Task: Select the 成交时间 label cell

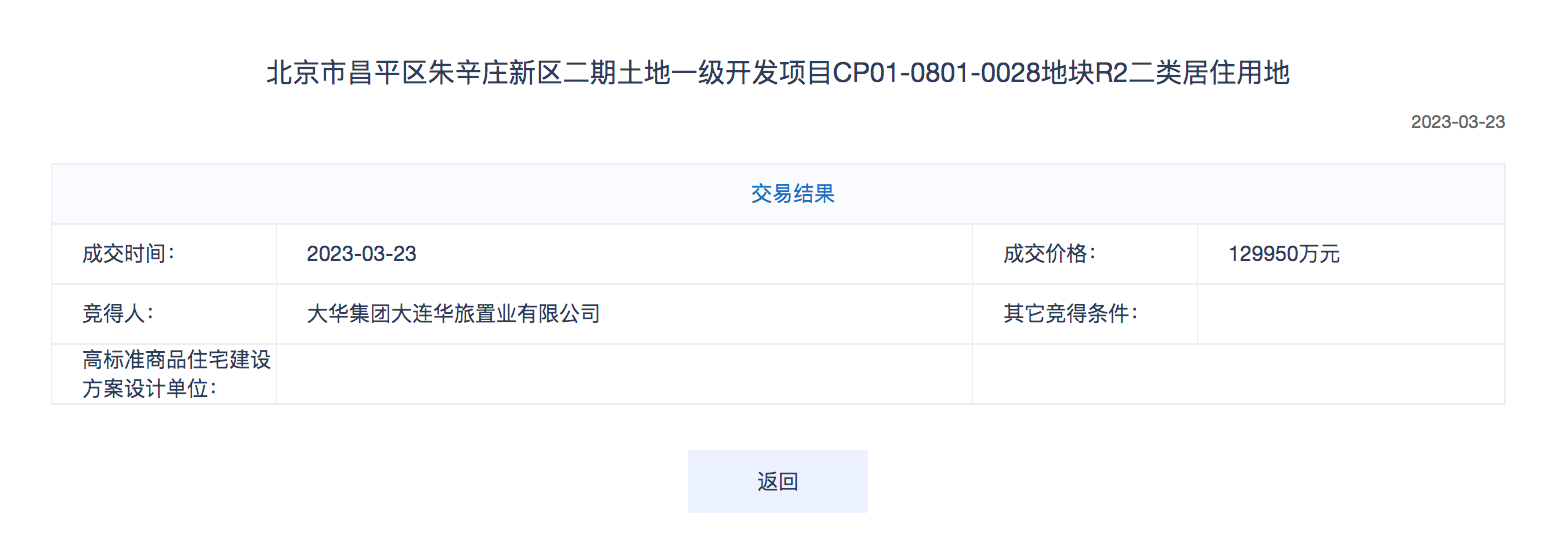Action: (164, 254)
